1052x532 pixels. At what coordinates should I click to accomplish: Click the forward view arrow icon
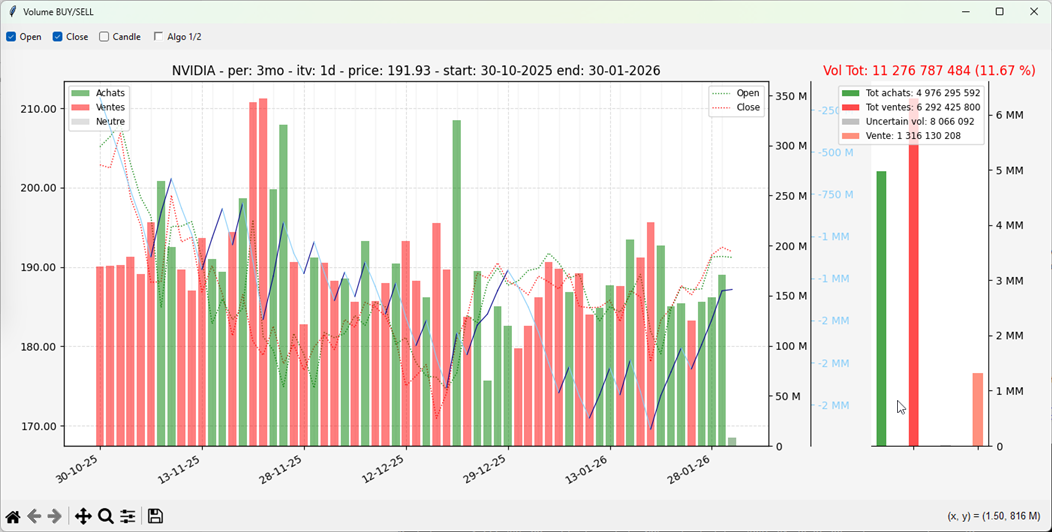[x=55, y=516]
